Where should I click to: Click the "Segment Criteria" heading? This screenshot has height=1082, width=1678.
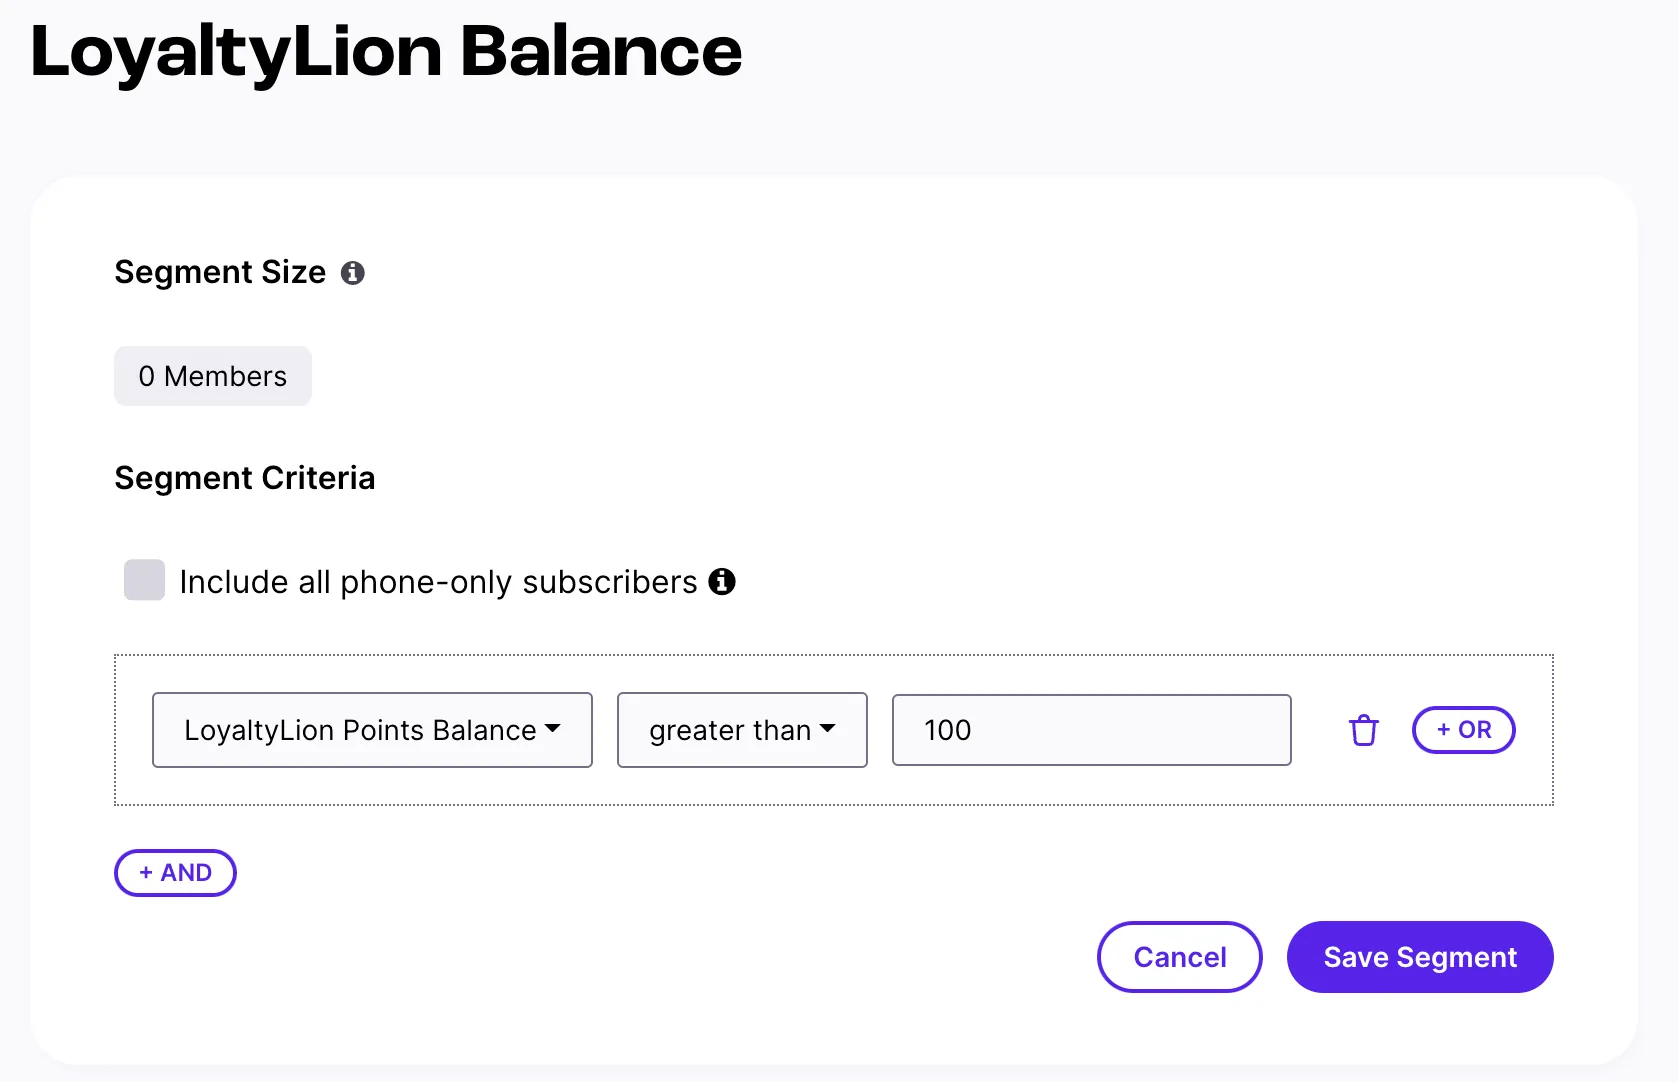tap(244, 478)
